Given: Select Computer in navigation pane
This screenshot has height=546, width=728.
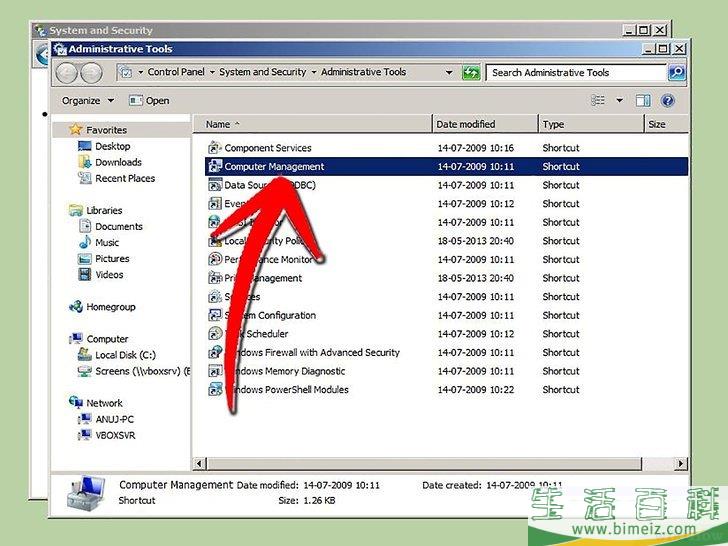Looking at the screenshot, I should 99,339.
